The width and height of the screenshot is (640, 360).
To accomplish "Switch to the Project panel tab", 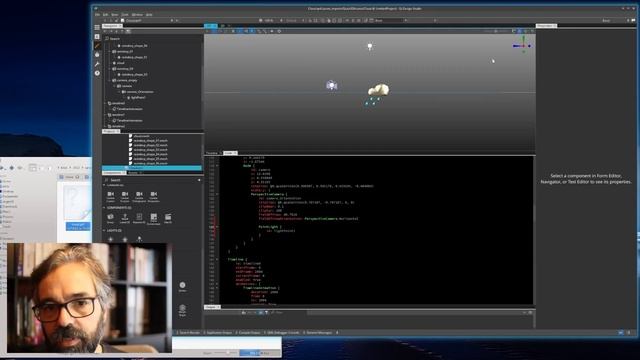I will [110, 131].
